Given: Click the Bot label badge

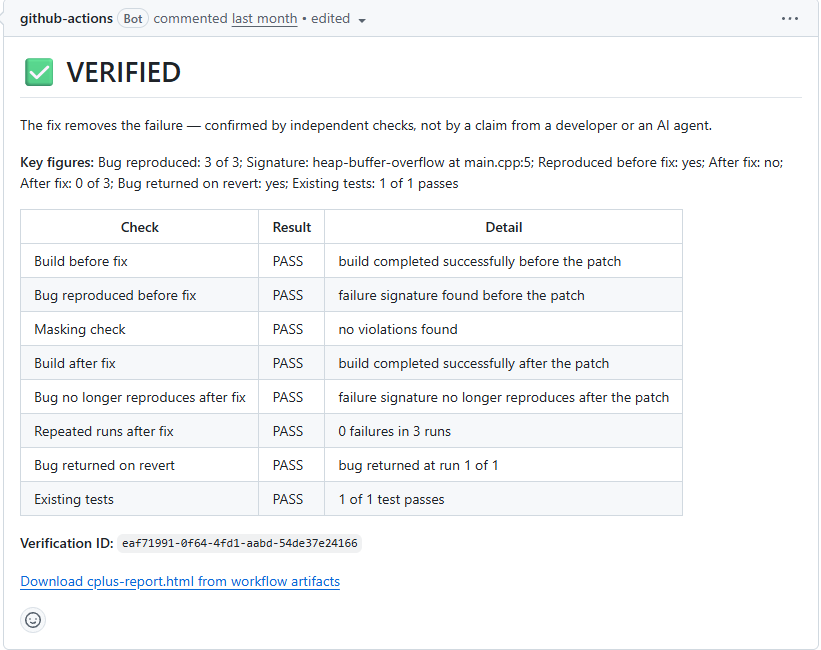Looking at the screenshot, I should point(132,18).
